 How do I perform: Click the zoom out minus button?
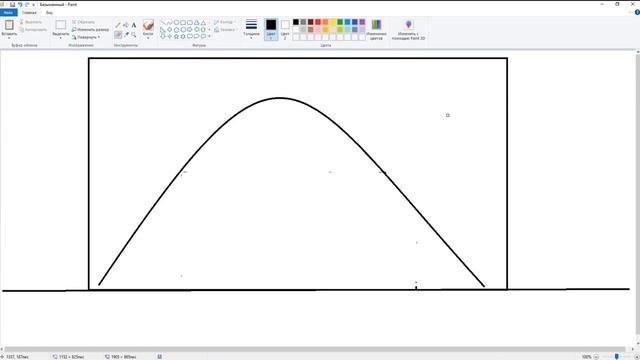click(596, 357)
